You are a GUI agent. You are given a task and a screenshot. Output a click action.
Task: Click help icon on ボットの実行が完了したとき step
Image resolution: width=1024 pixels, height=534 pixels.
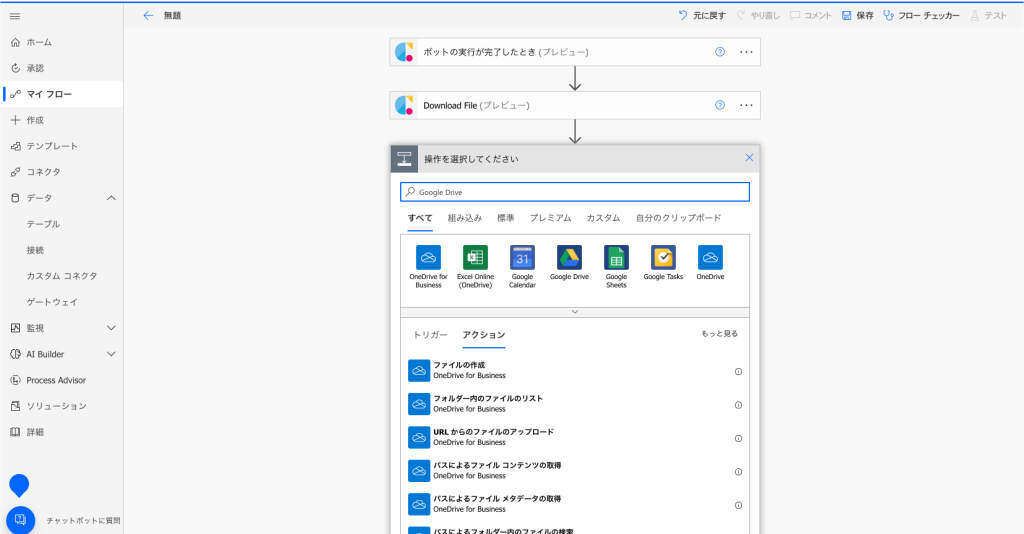tap(720, 52)
